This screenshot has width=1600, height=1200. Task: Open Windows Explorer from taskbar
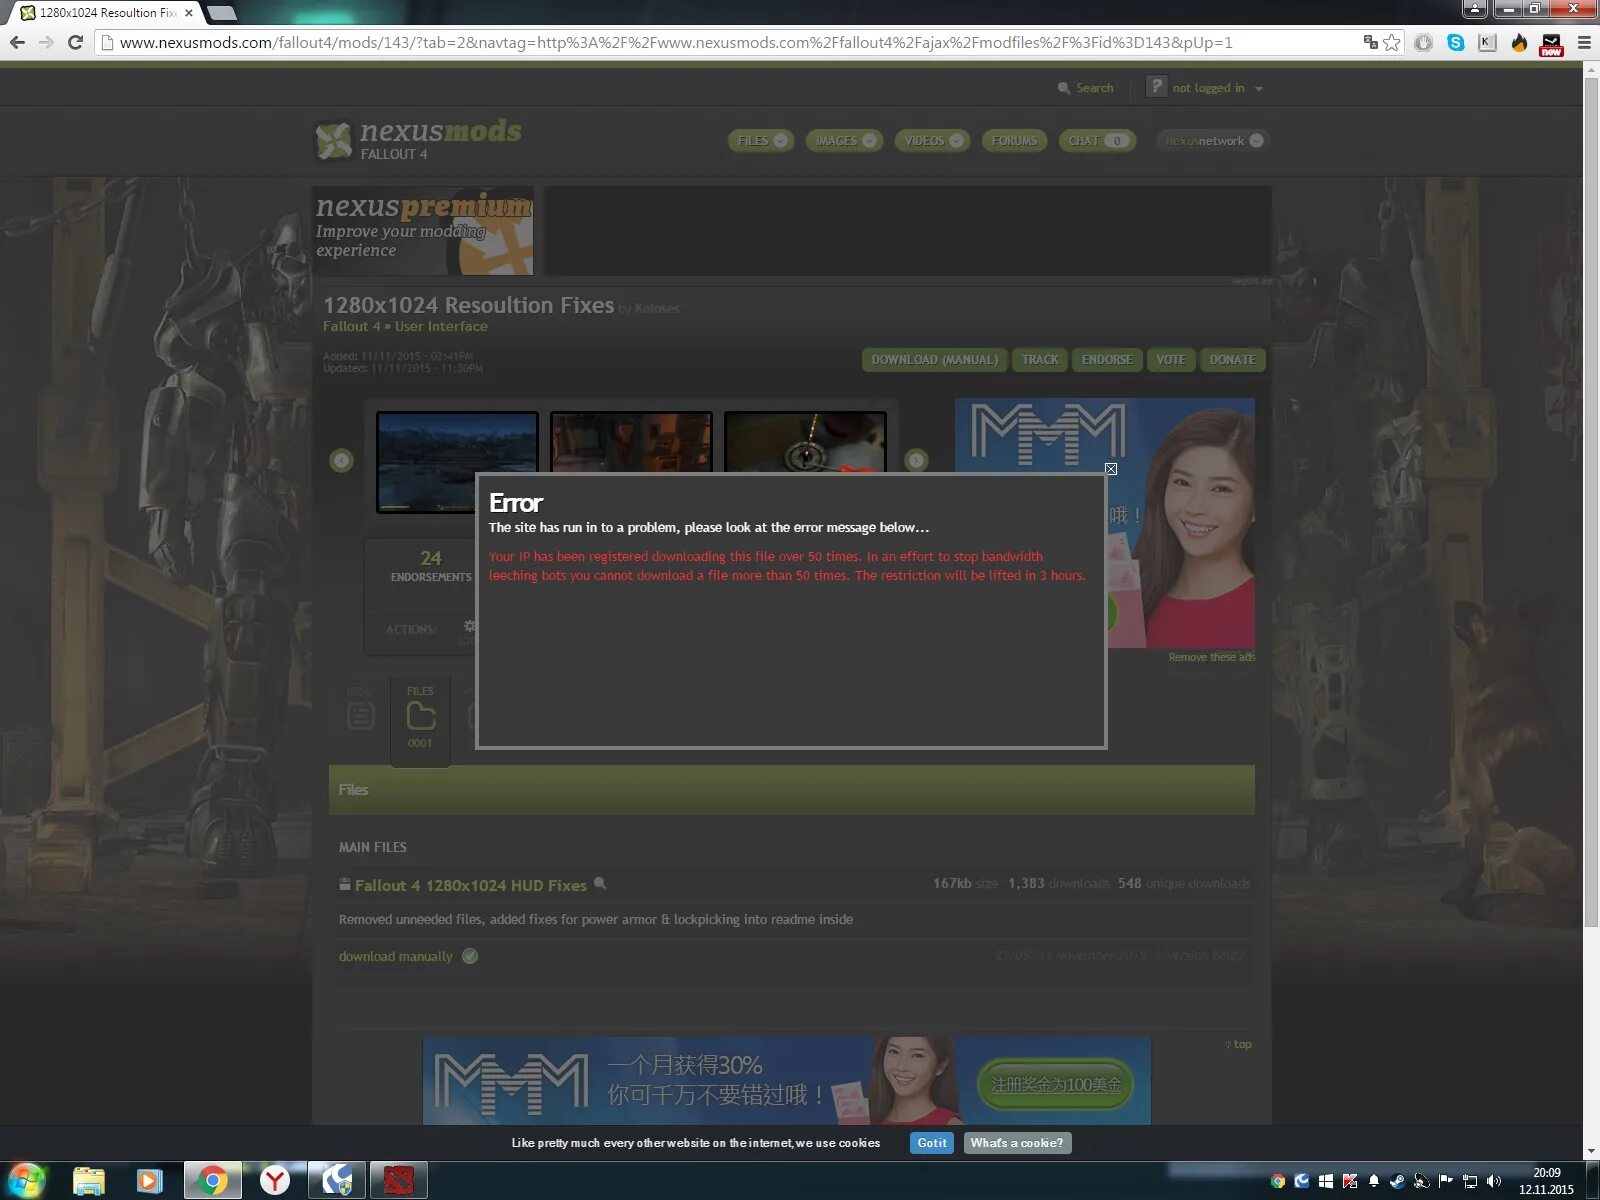[88, 1181]
